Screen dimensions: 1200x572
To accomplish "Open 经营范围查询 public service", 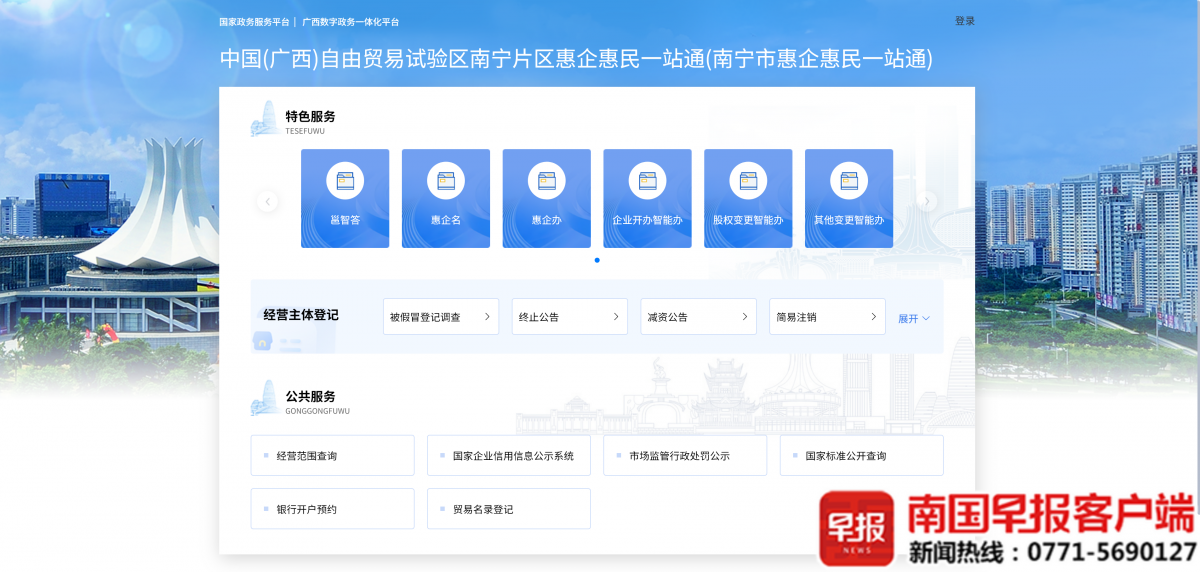I will pos(332,456).
